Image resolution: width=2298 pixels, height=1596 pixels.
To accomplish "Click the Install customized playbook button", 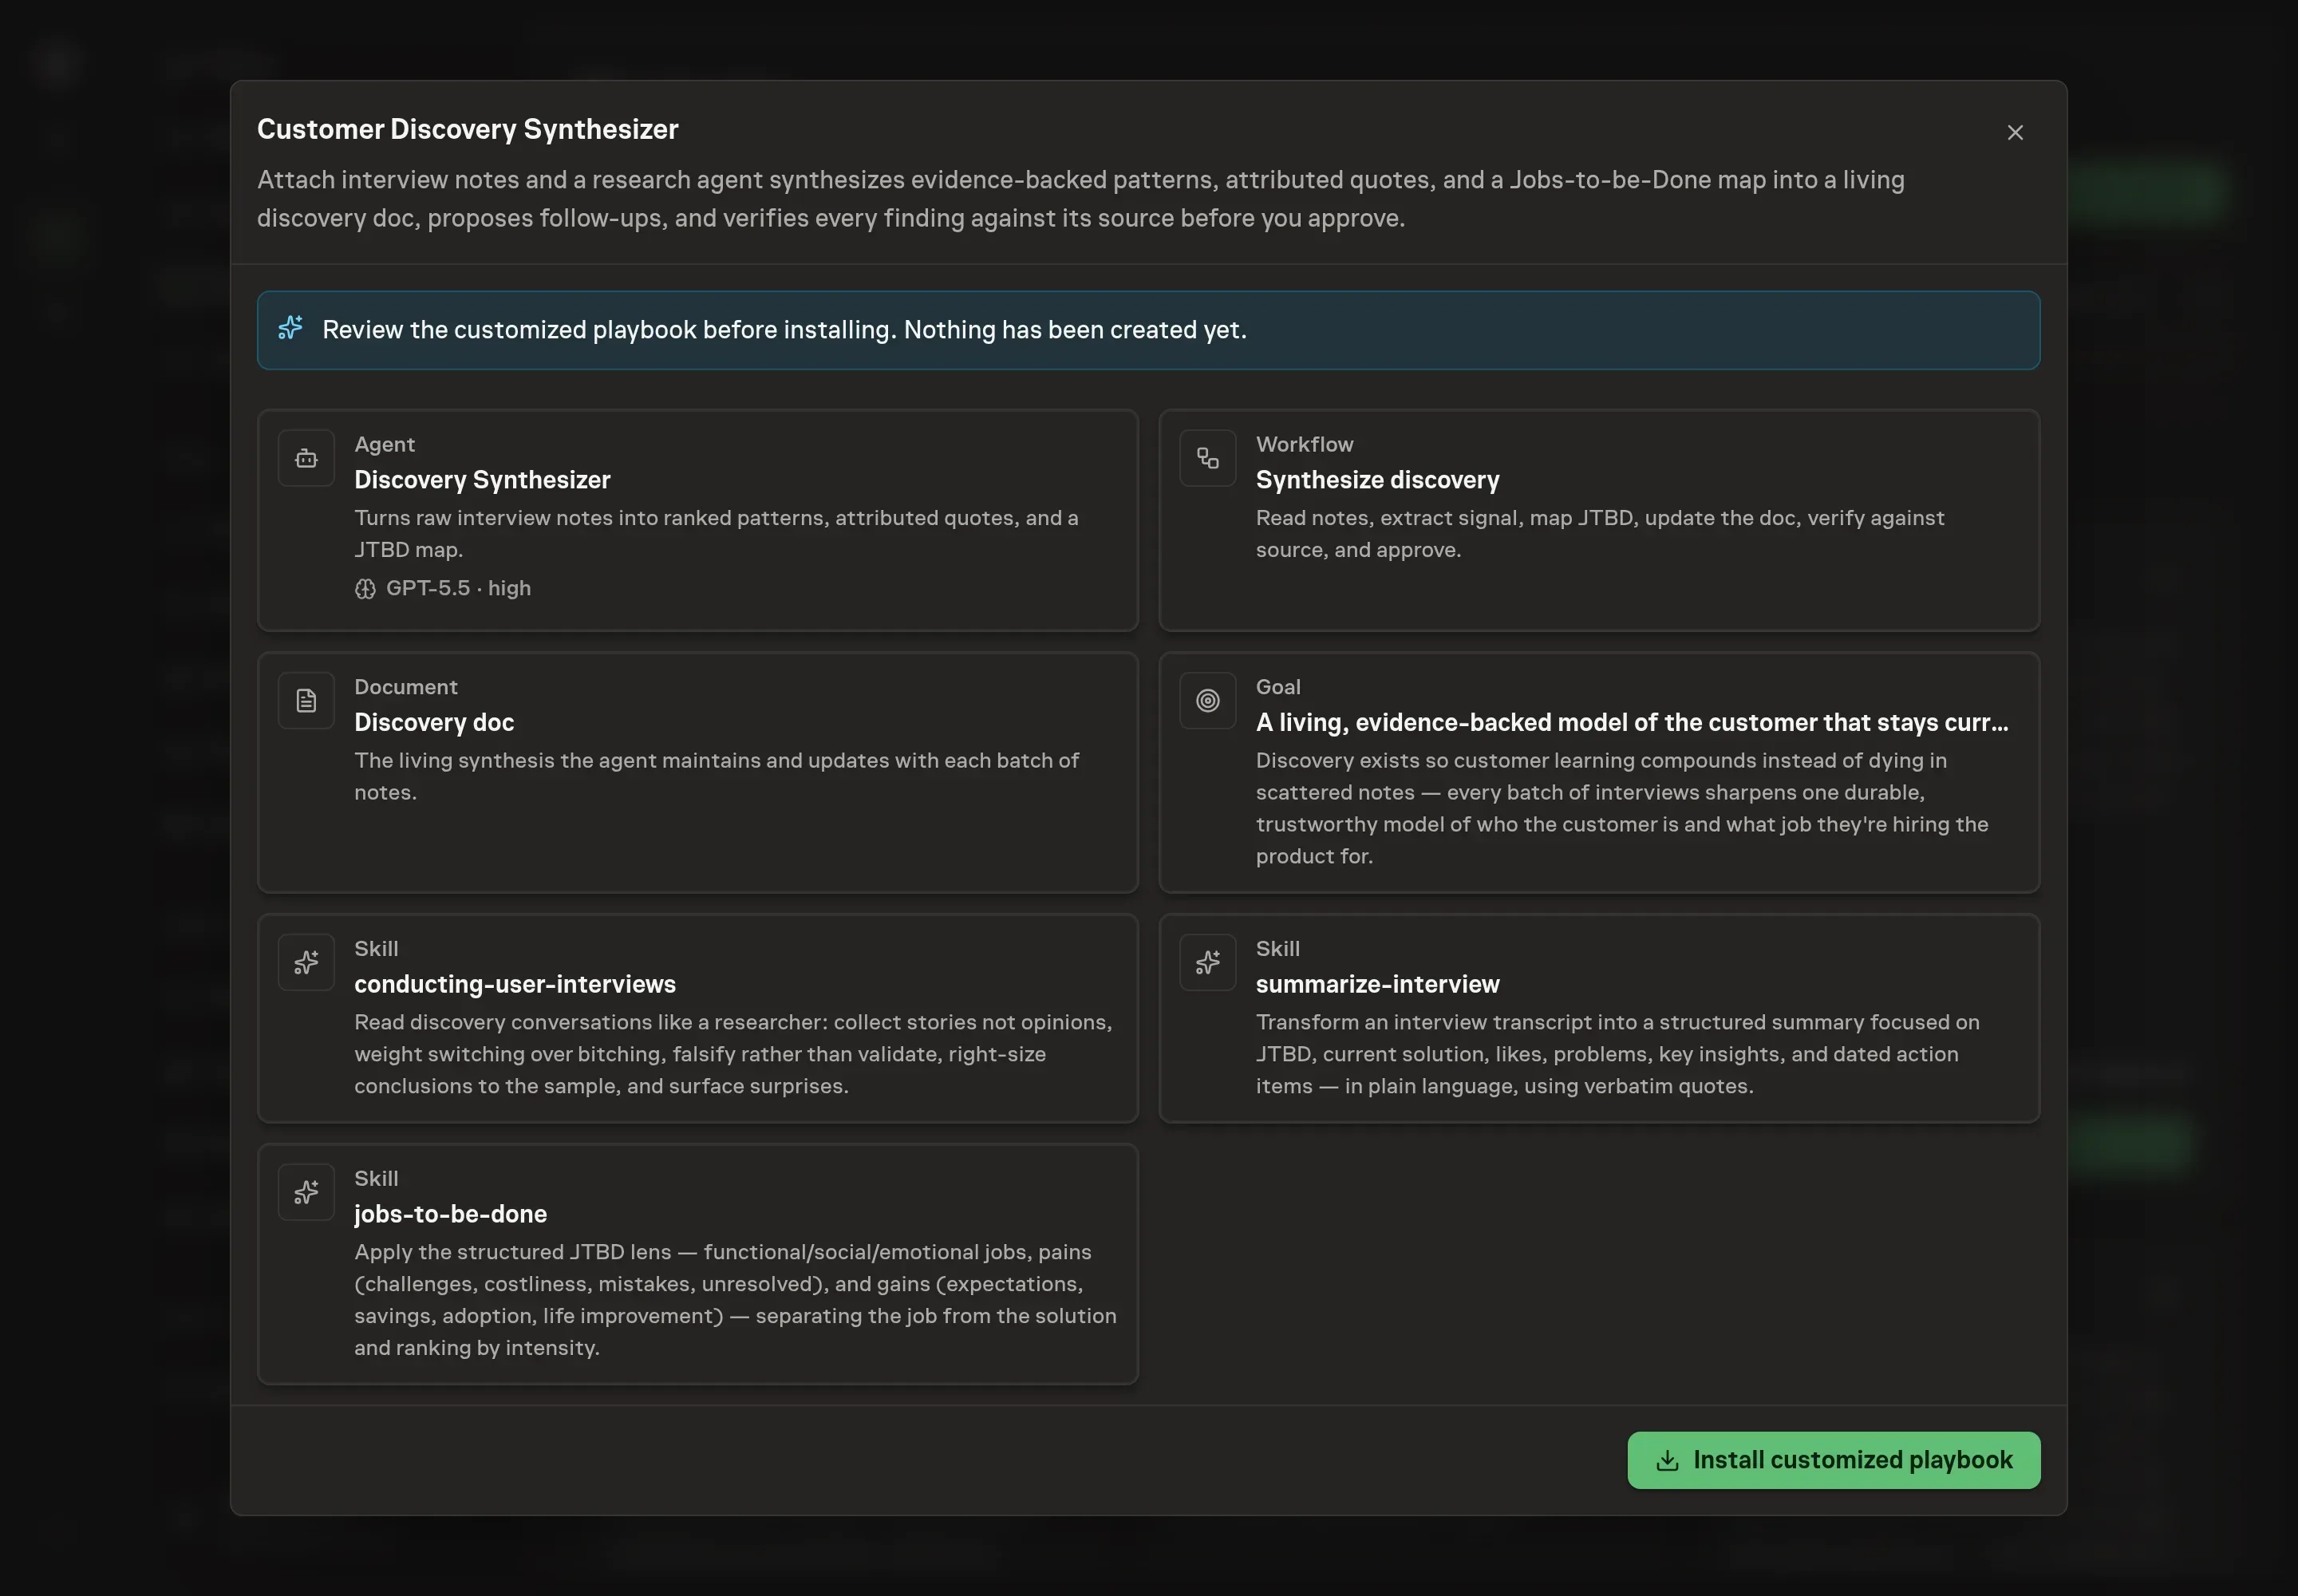I will point(1833,1460).
